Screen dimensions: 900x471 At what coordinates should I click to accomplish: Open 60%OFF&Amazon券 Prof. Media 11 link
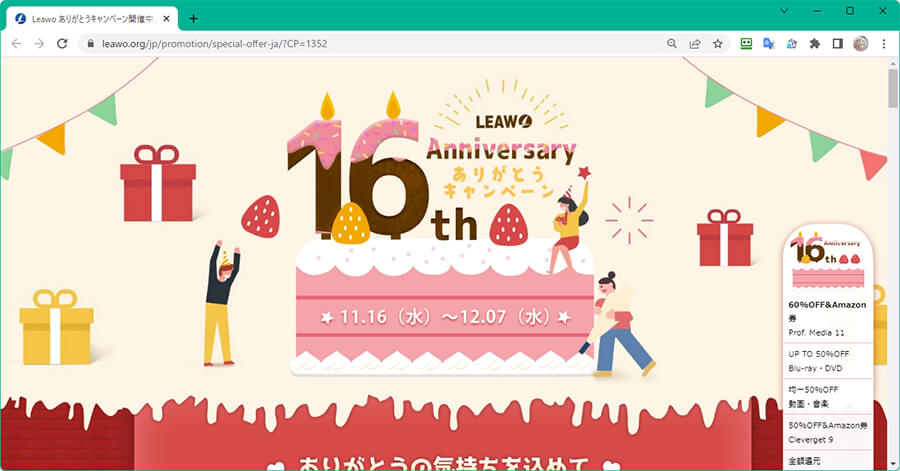pyautogui.click(x=827, y=318)
